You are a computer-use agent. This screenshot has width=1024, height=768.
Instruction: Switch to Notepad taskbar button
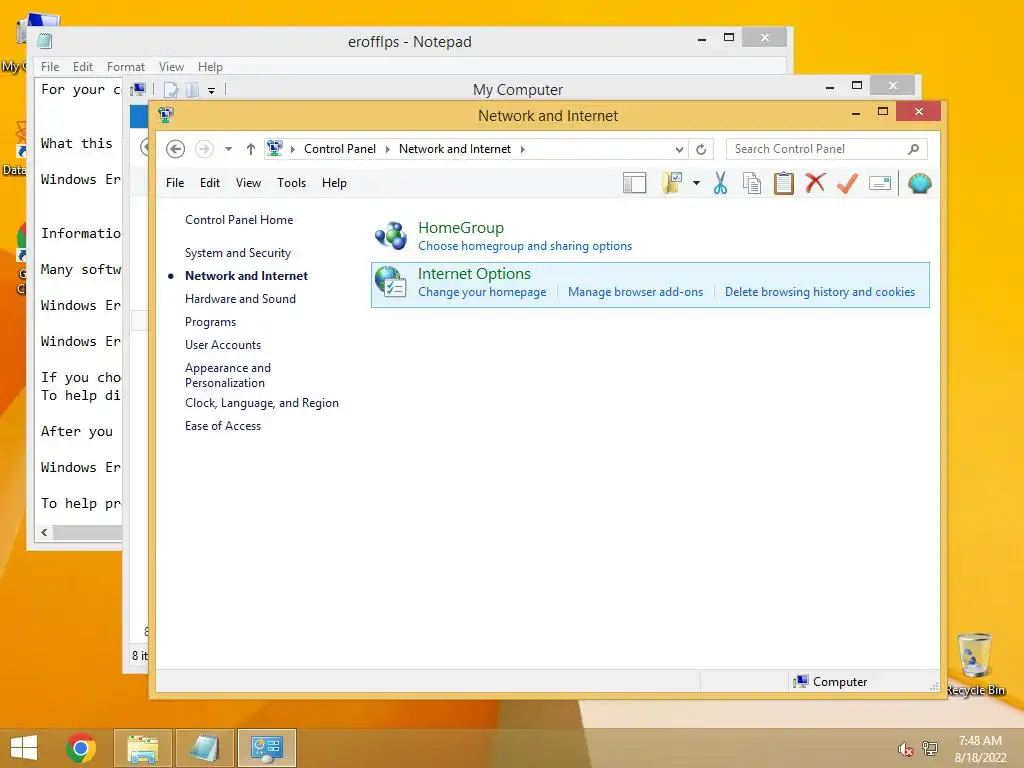pyautogui.click(x=205, y=748)
